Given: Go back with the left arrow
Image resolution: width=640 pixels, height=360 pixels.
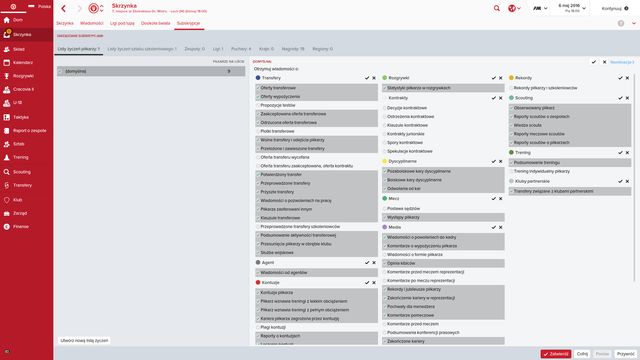Looking at the screenshot, I should 64,8.
